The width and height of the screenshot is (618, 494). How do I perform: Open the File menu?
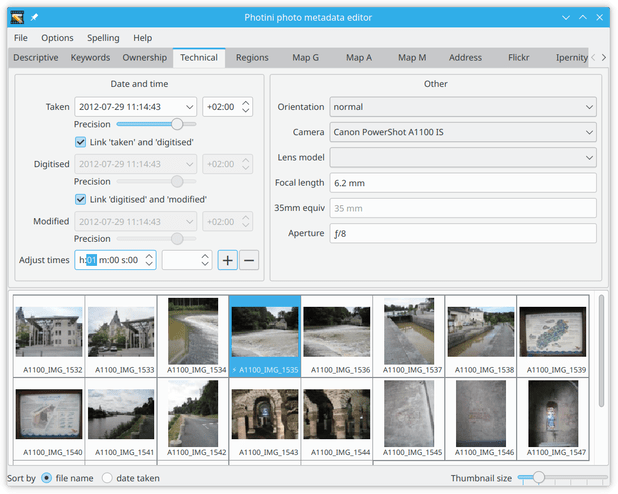click(20, 38)
